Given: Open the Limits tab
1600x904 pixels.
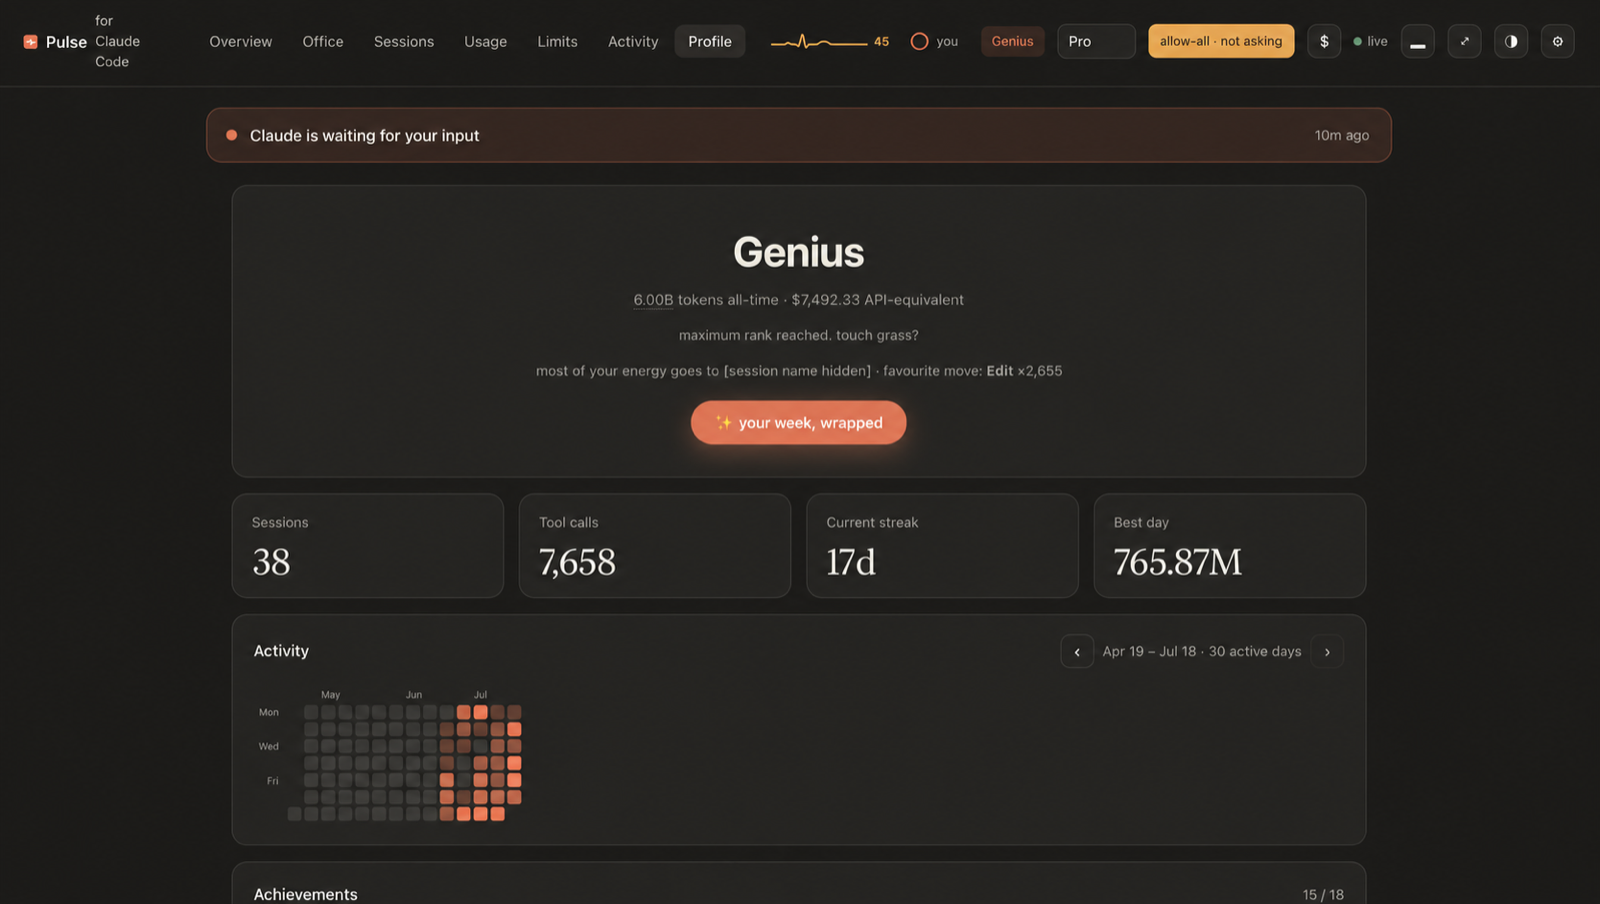Looking at the screenshot, I should [x=557, y=41].
